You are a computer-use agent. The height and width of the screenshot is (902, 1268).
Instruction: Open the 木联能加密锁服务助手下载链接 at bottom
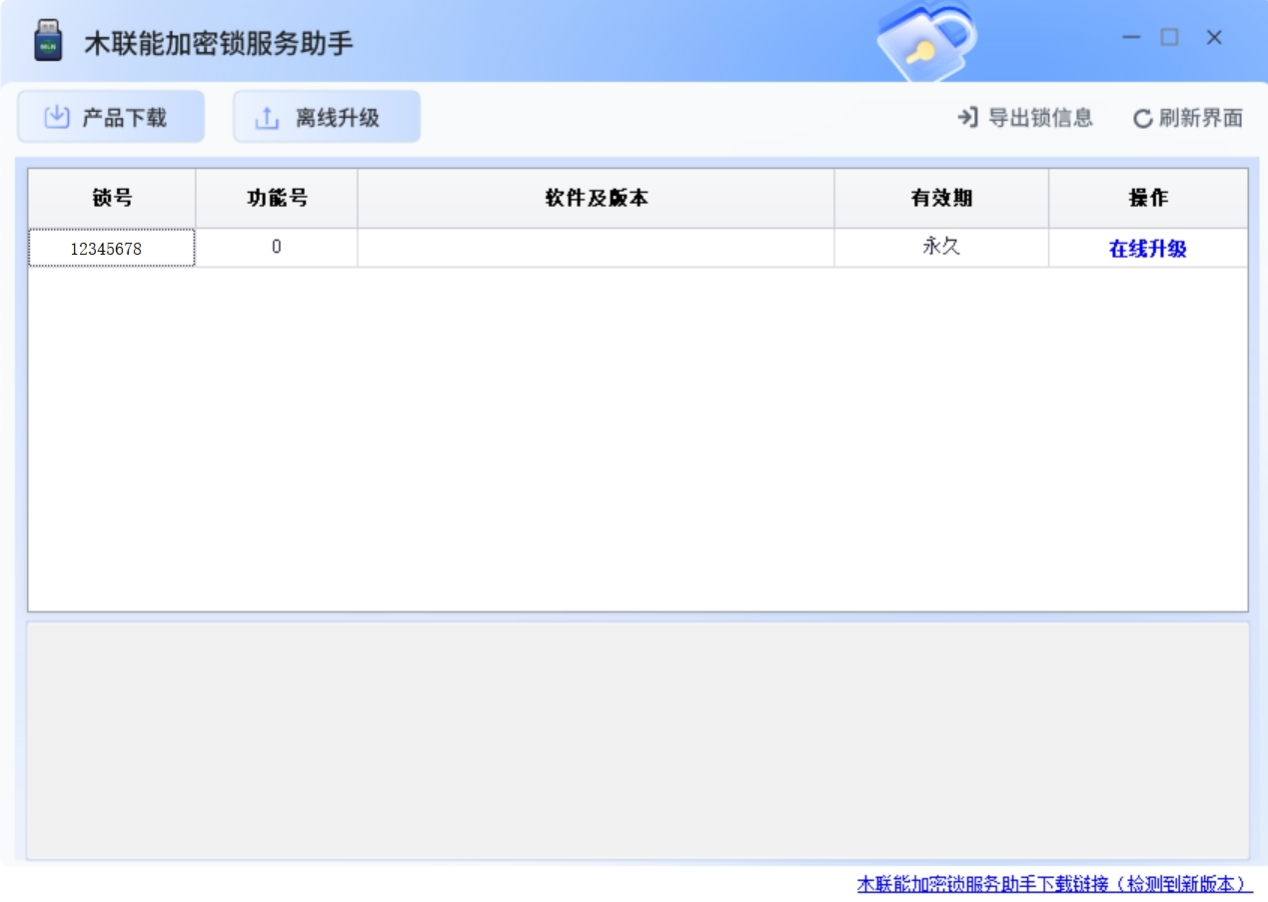pyautogui.click(x=1054, y=884)
